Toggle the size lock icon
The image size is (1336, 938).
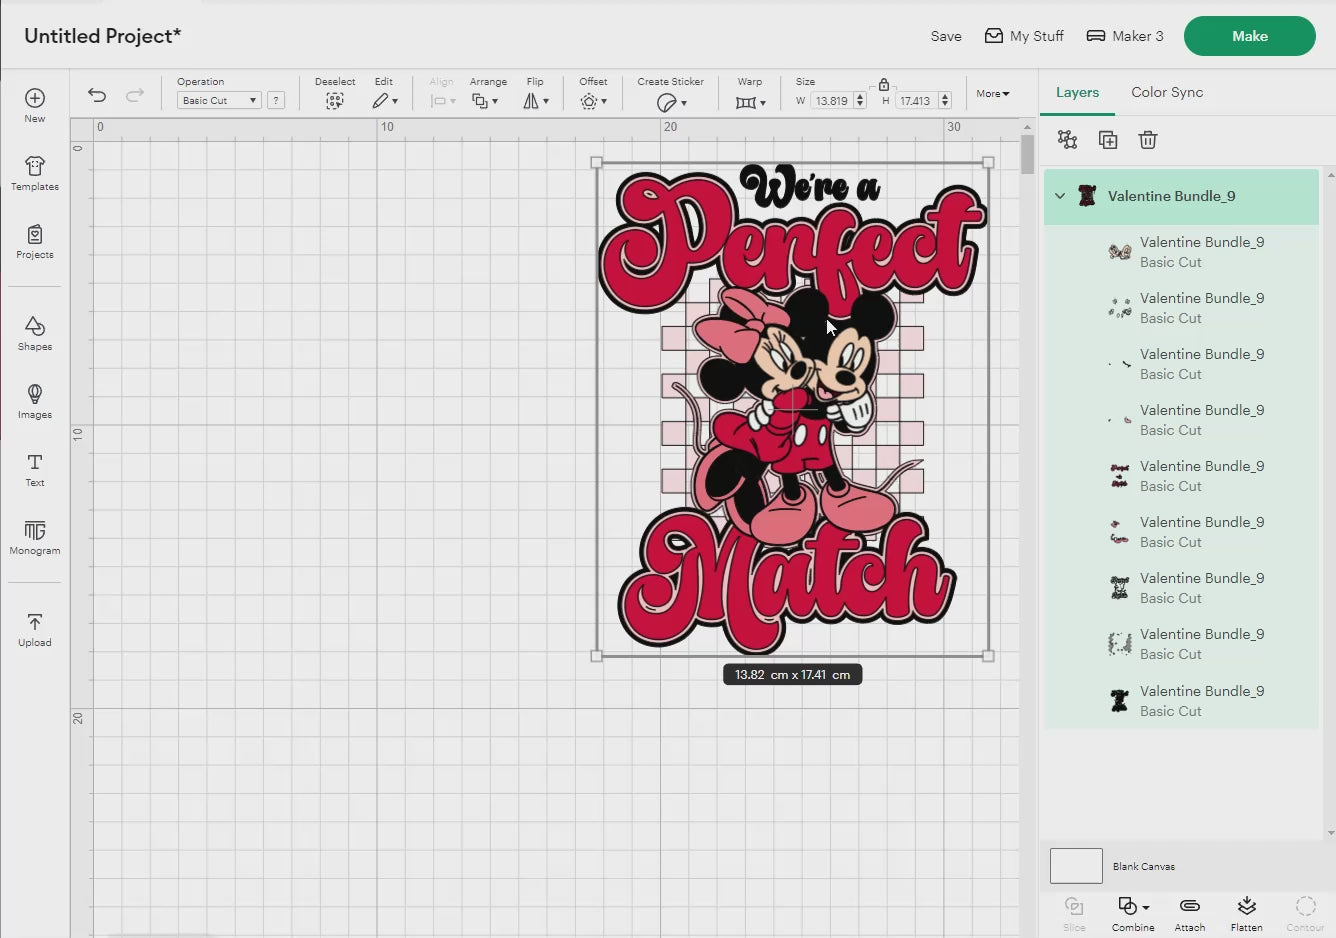point(884,85)
